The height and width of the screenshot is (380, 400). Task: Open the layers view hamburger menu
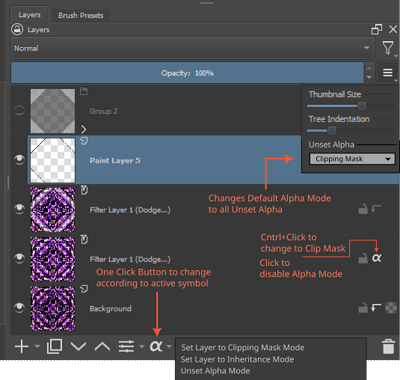pos(387,72)
